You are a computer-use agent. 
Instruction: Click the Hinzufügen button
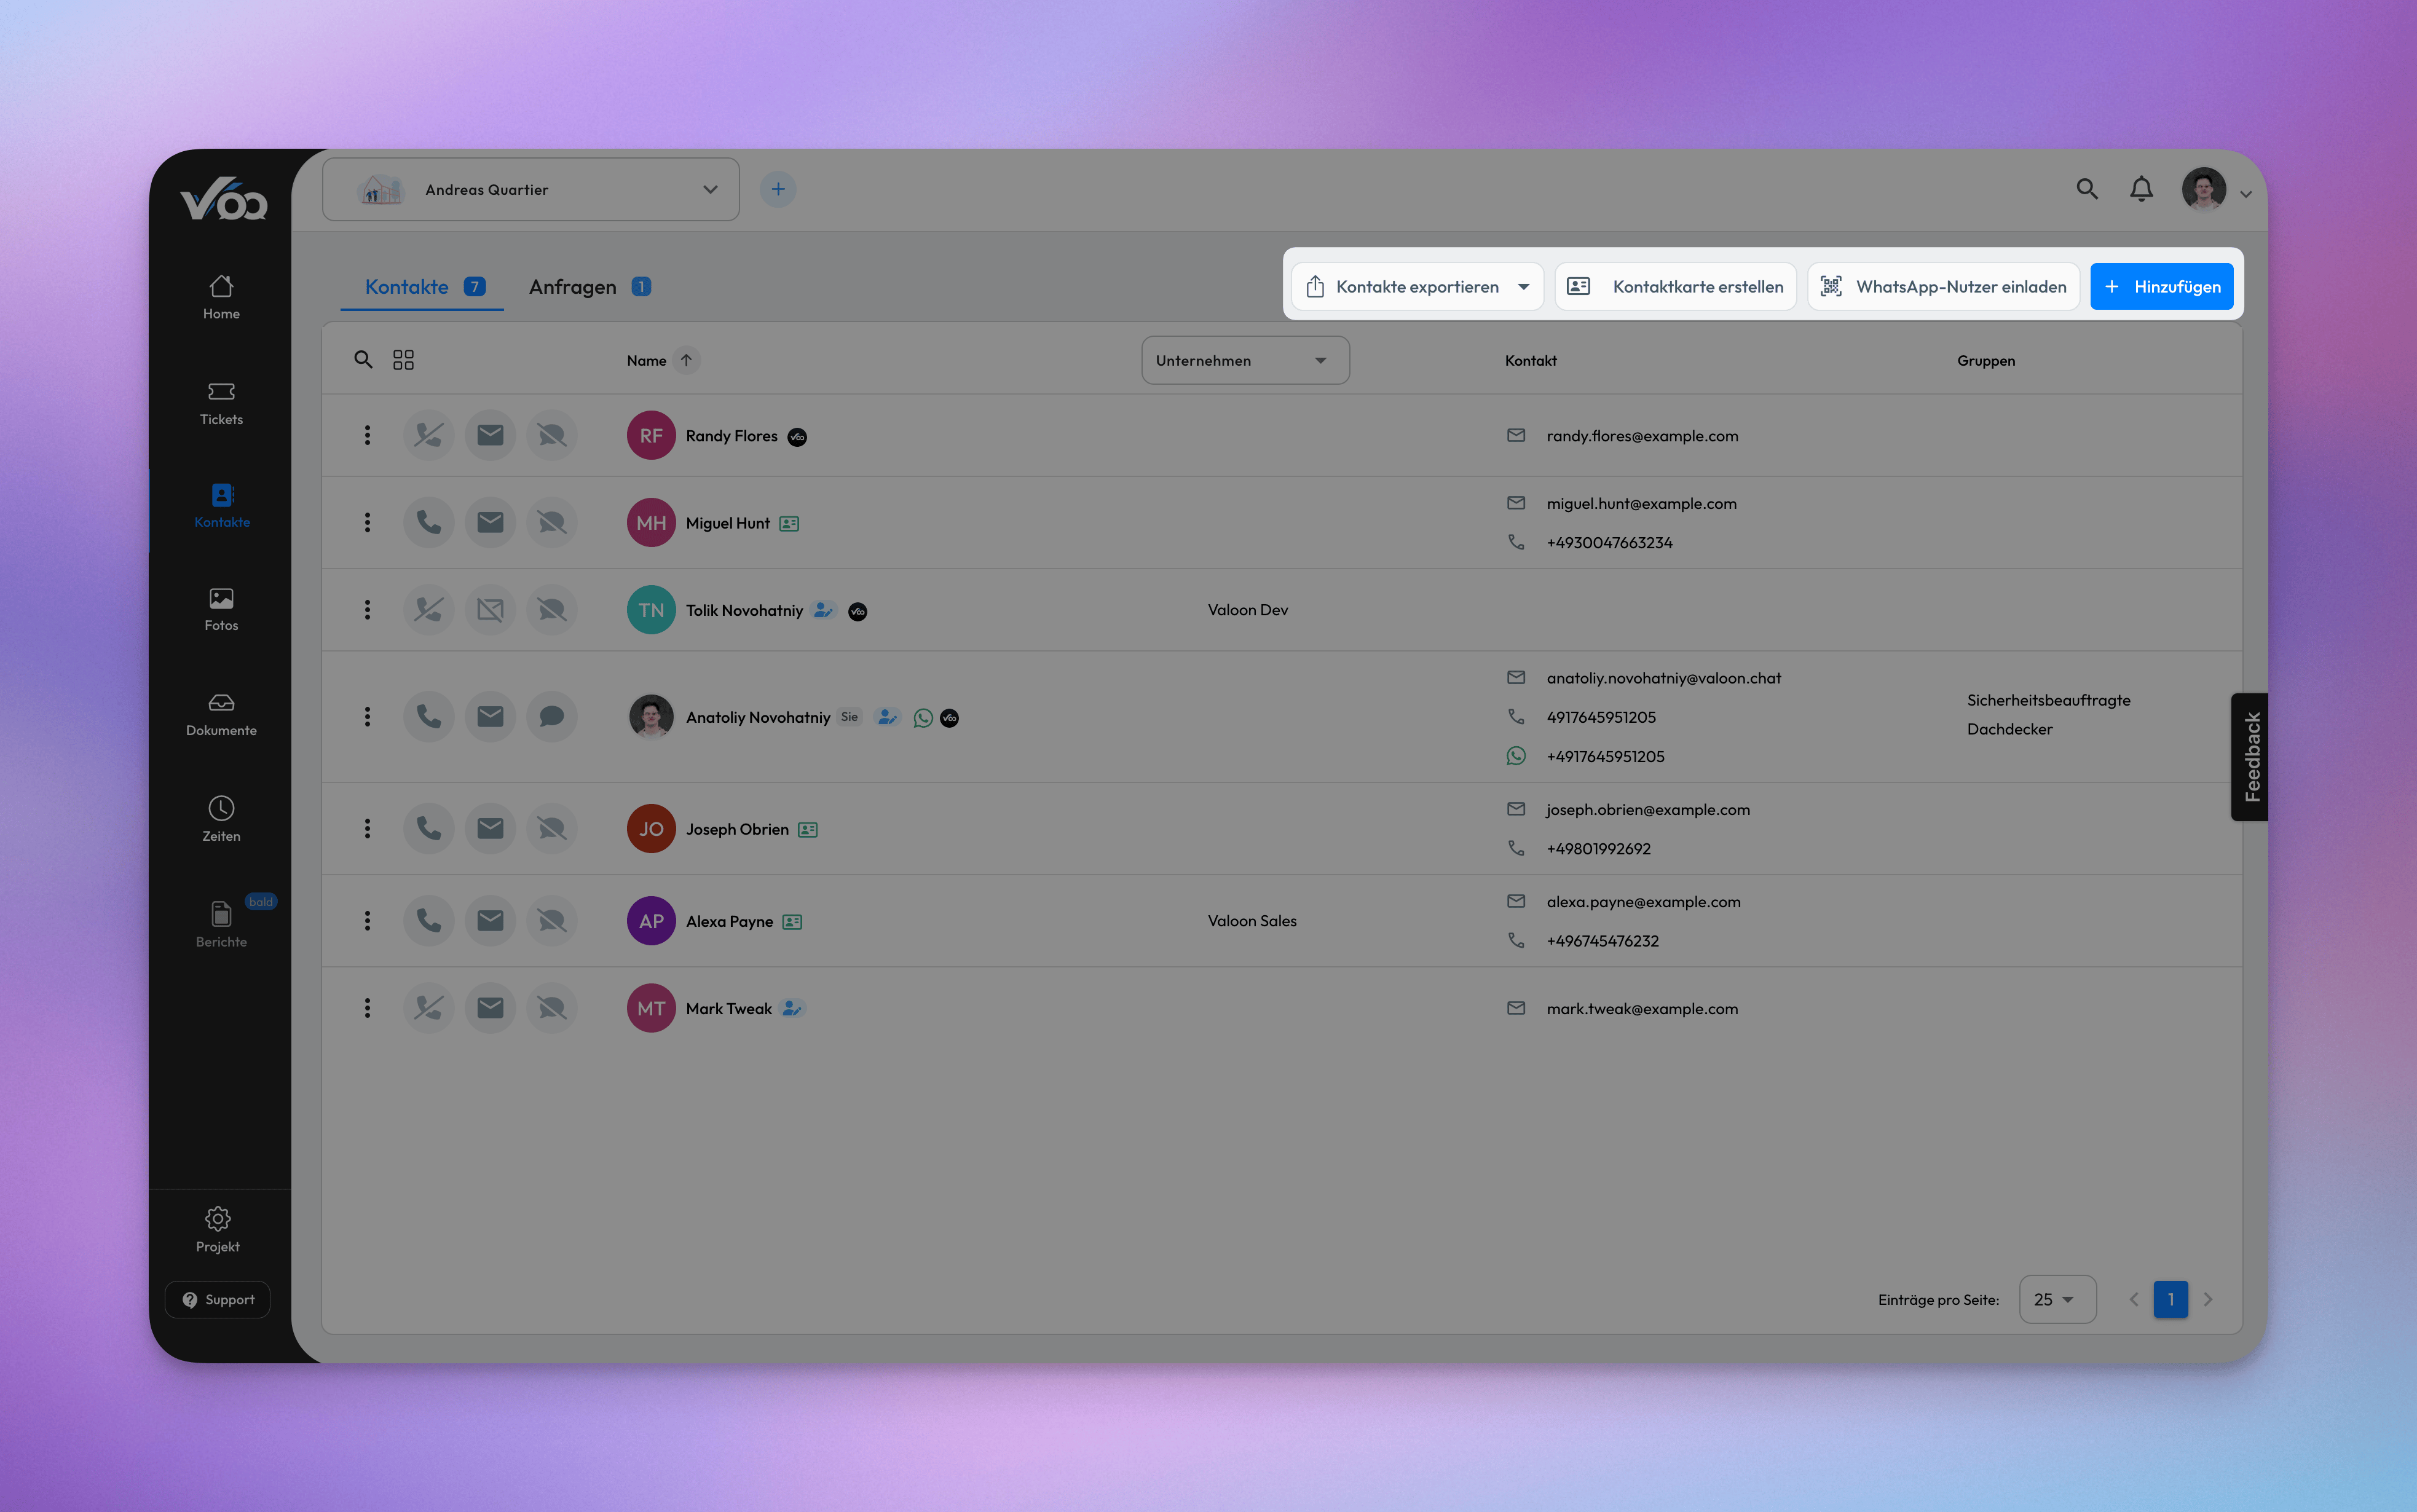pyautogui.click(x=2161, y=286)
